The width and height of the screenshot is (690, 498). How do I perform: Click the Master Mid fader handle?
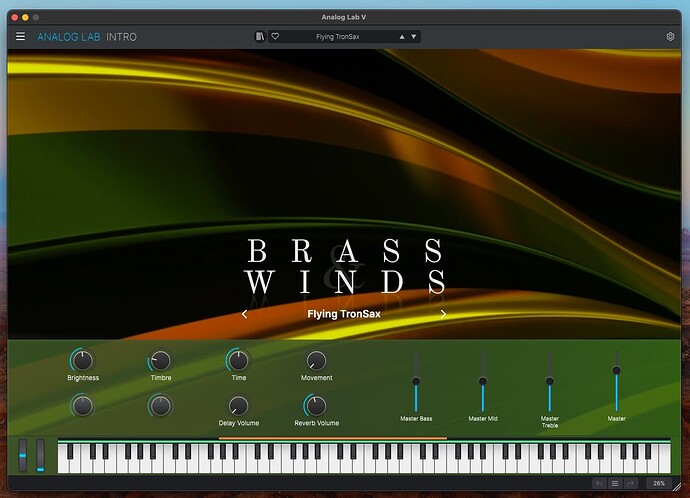click(x=483, y=381)
